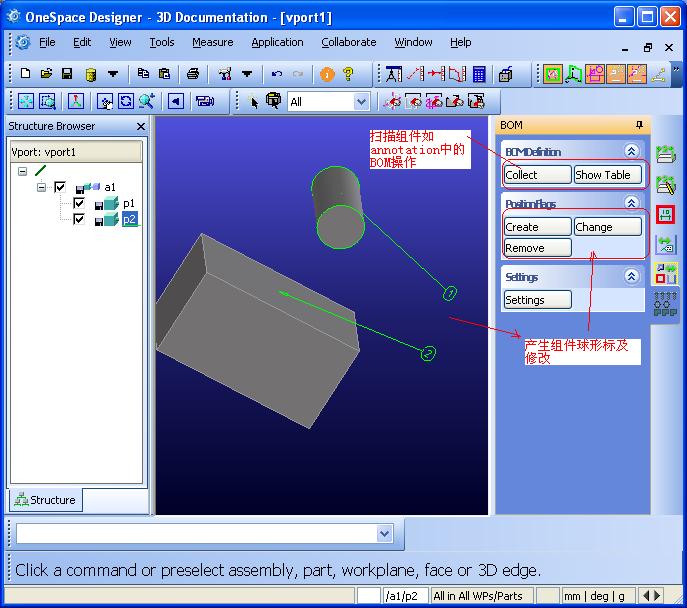Viewport: 687px width, 608px height.
Task: Click the Undo arrow icon
Action: click(x=276, y=74)
